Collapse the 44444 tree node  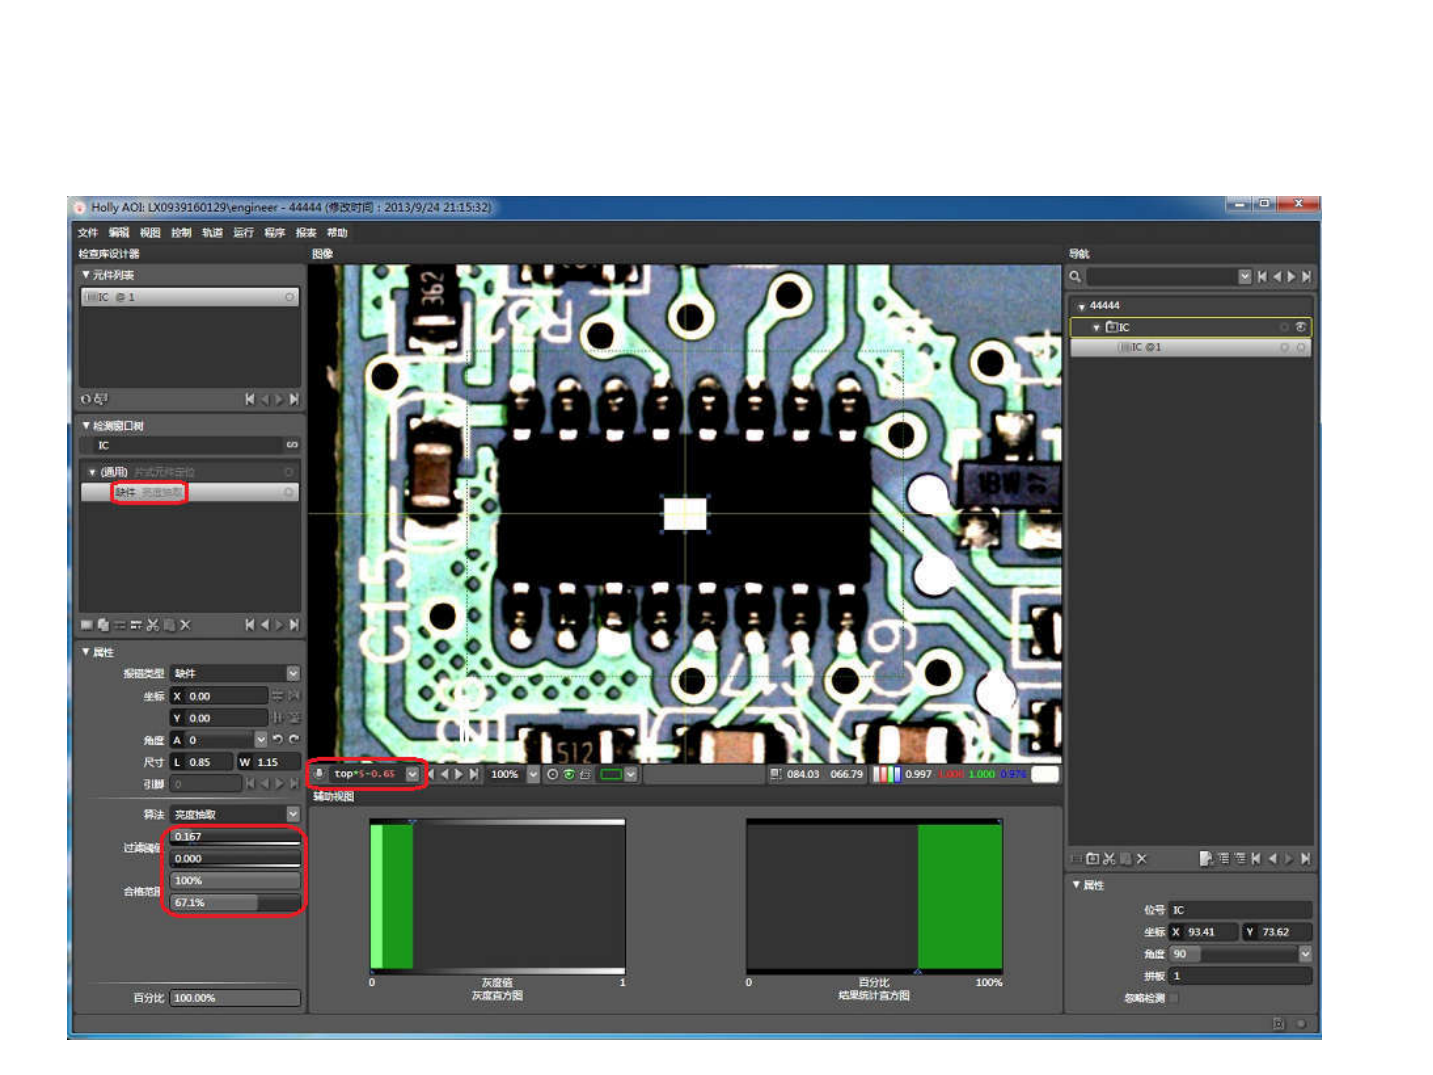(x=1081, y=306)
